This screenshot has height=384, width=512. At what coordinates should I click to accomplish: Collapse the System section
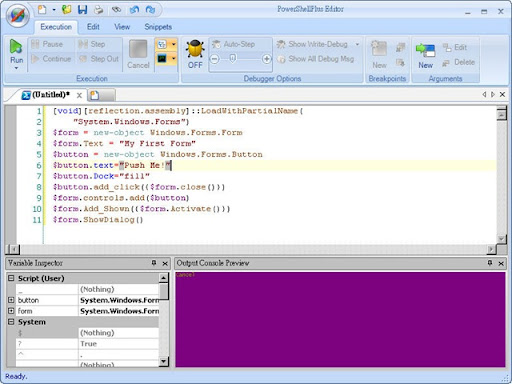click(11, 322)
